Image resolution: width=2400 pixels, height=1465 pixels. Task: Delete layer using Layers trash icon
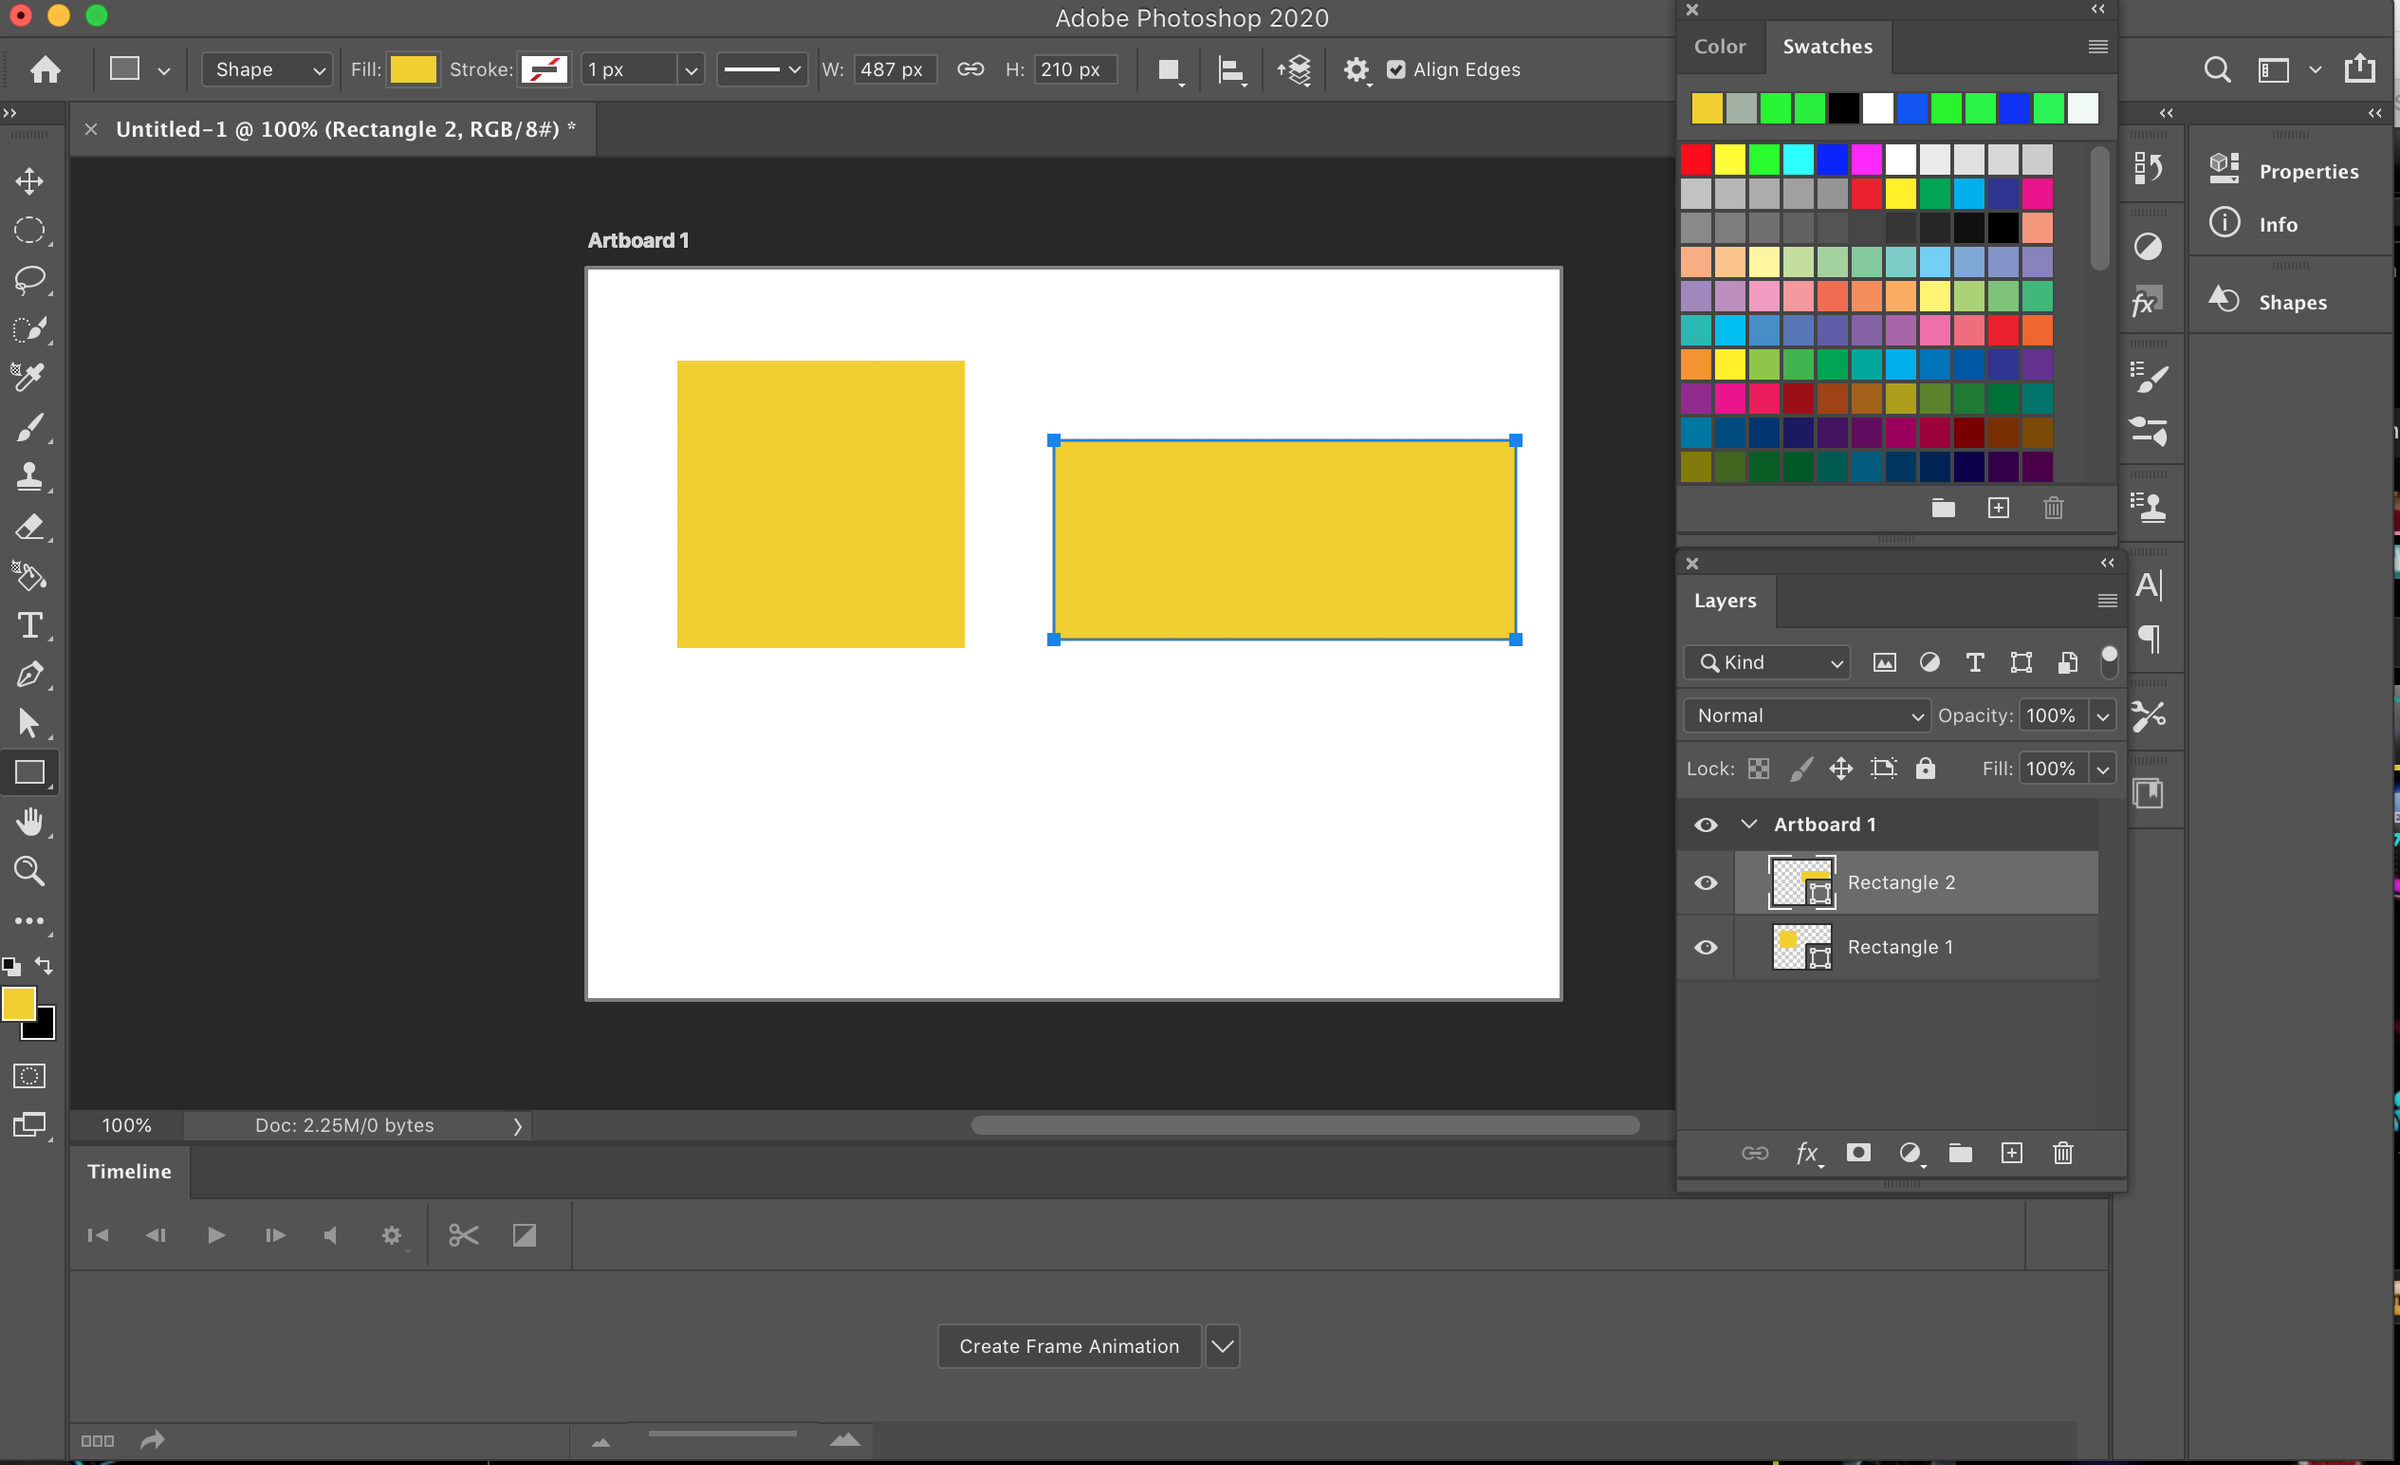click(2062, 1153)
